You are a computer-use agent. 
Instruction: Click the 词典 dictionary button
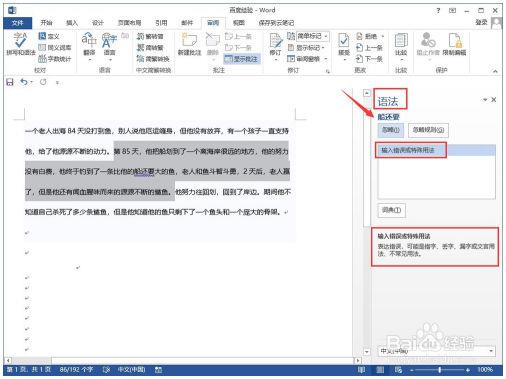(x=391, y=210)
